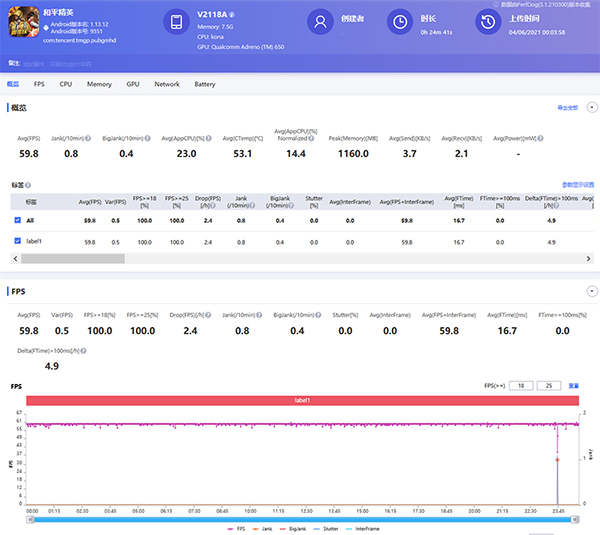Click the blue timeline range slider bar
The height and width of the screenshot is (535, 600).
300,519
